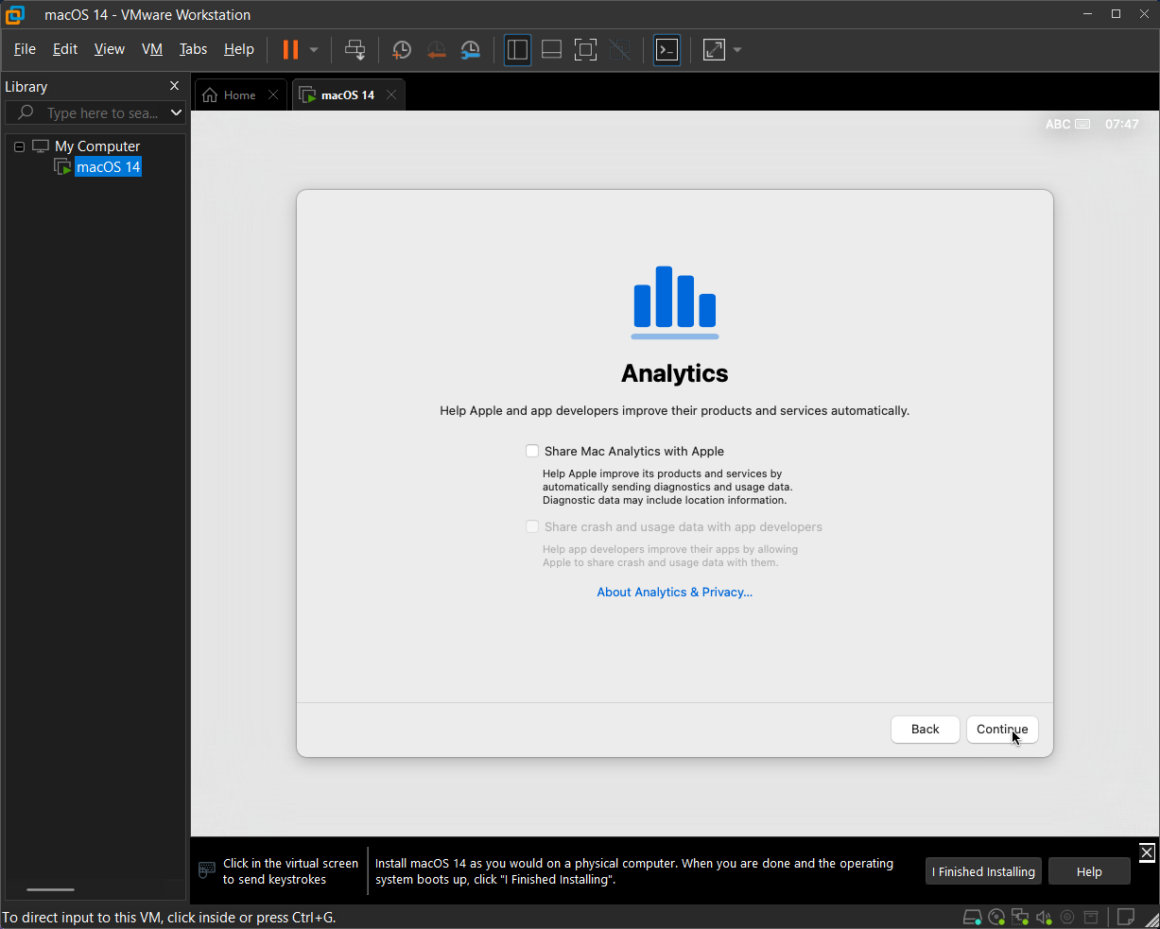Click the I Finished Installing button
Viewport: 1160px width, 929px height.
pos(983,871)
